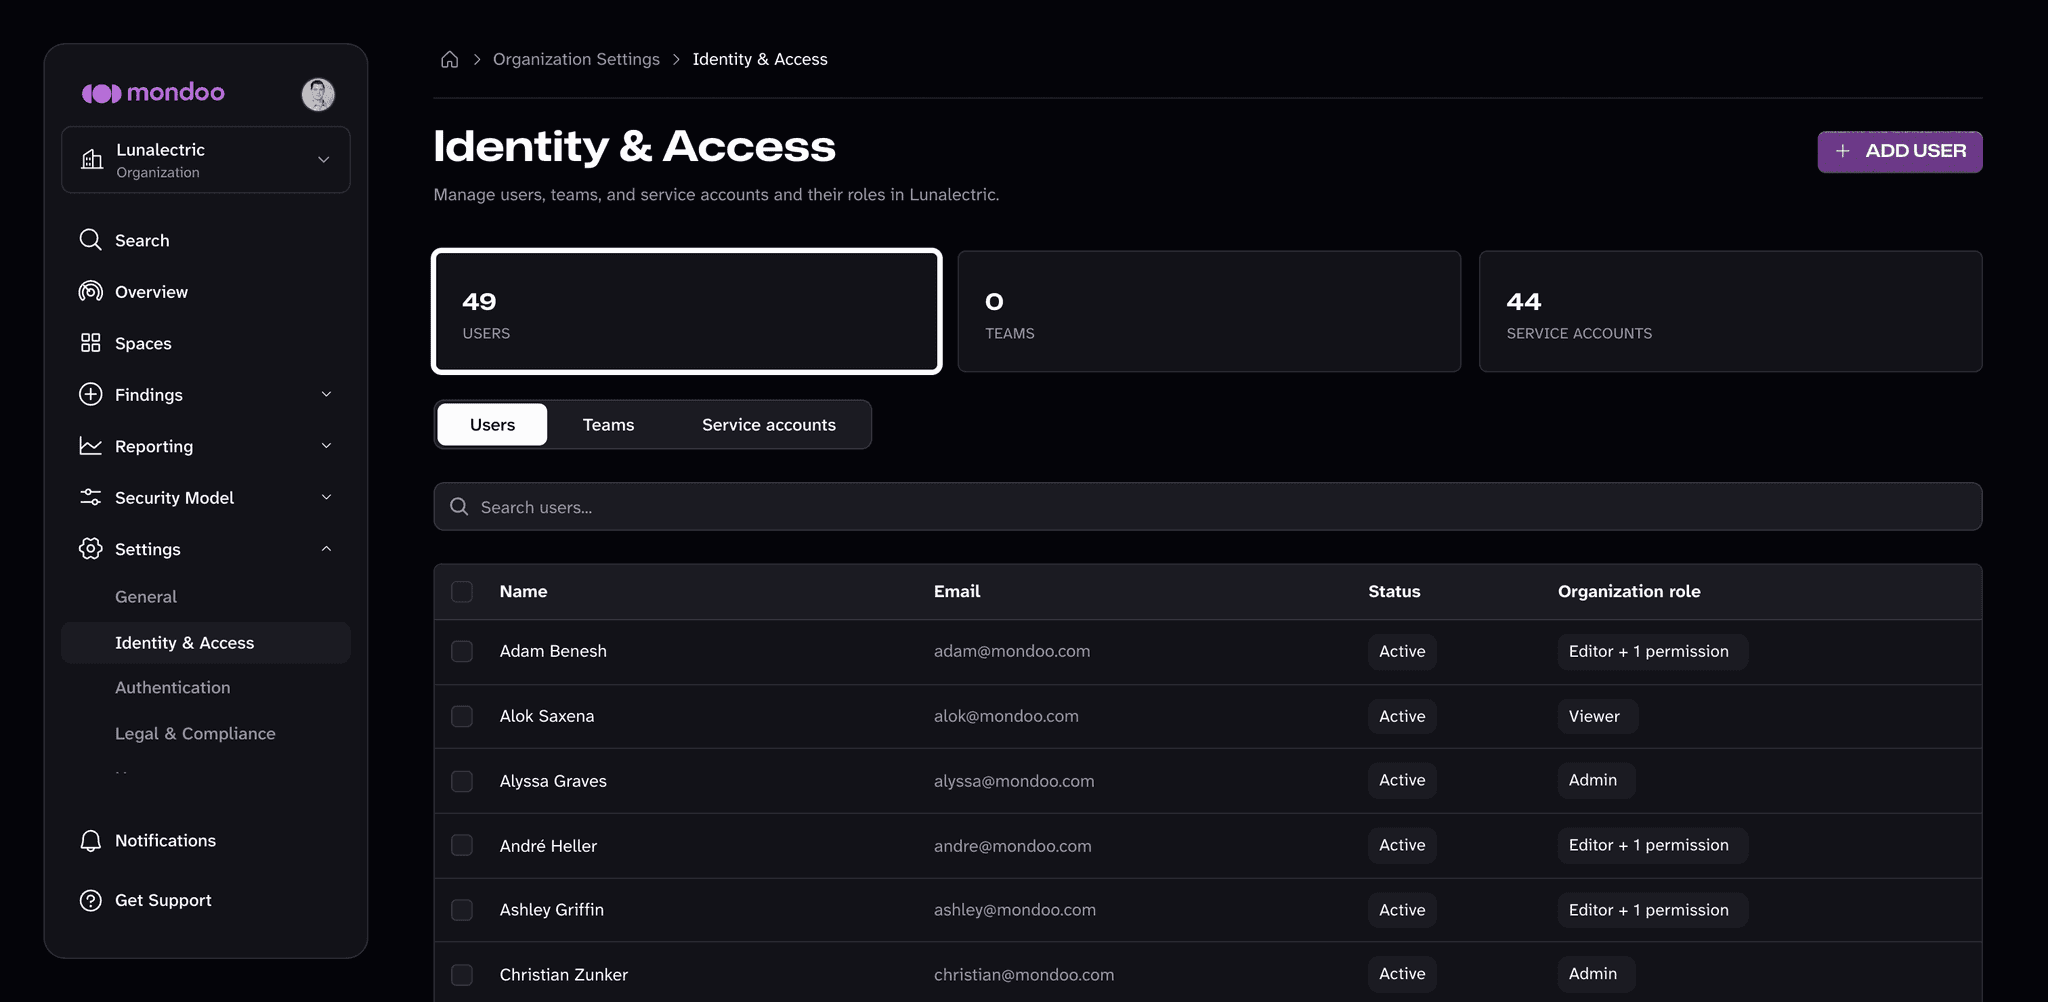Click the plus icon in Add User
Viewport: 2048px width, 1002px height.
[x=1842, y=151]
